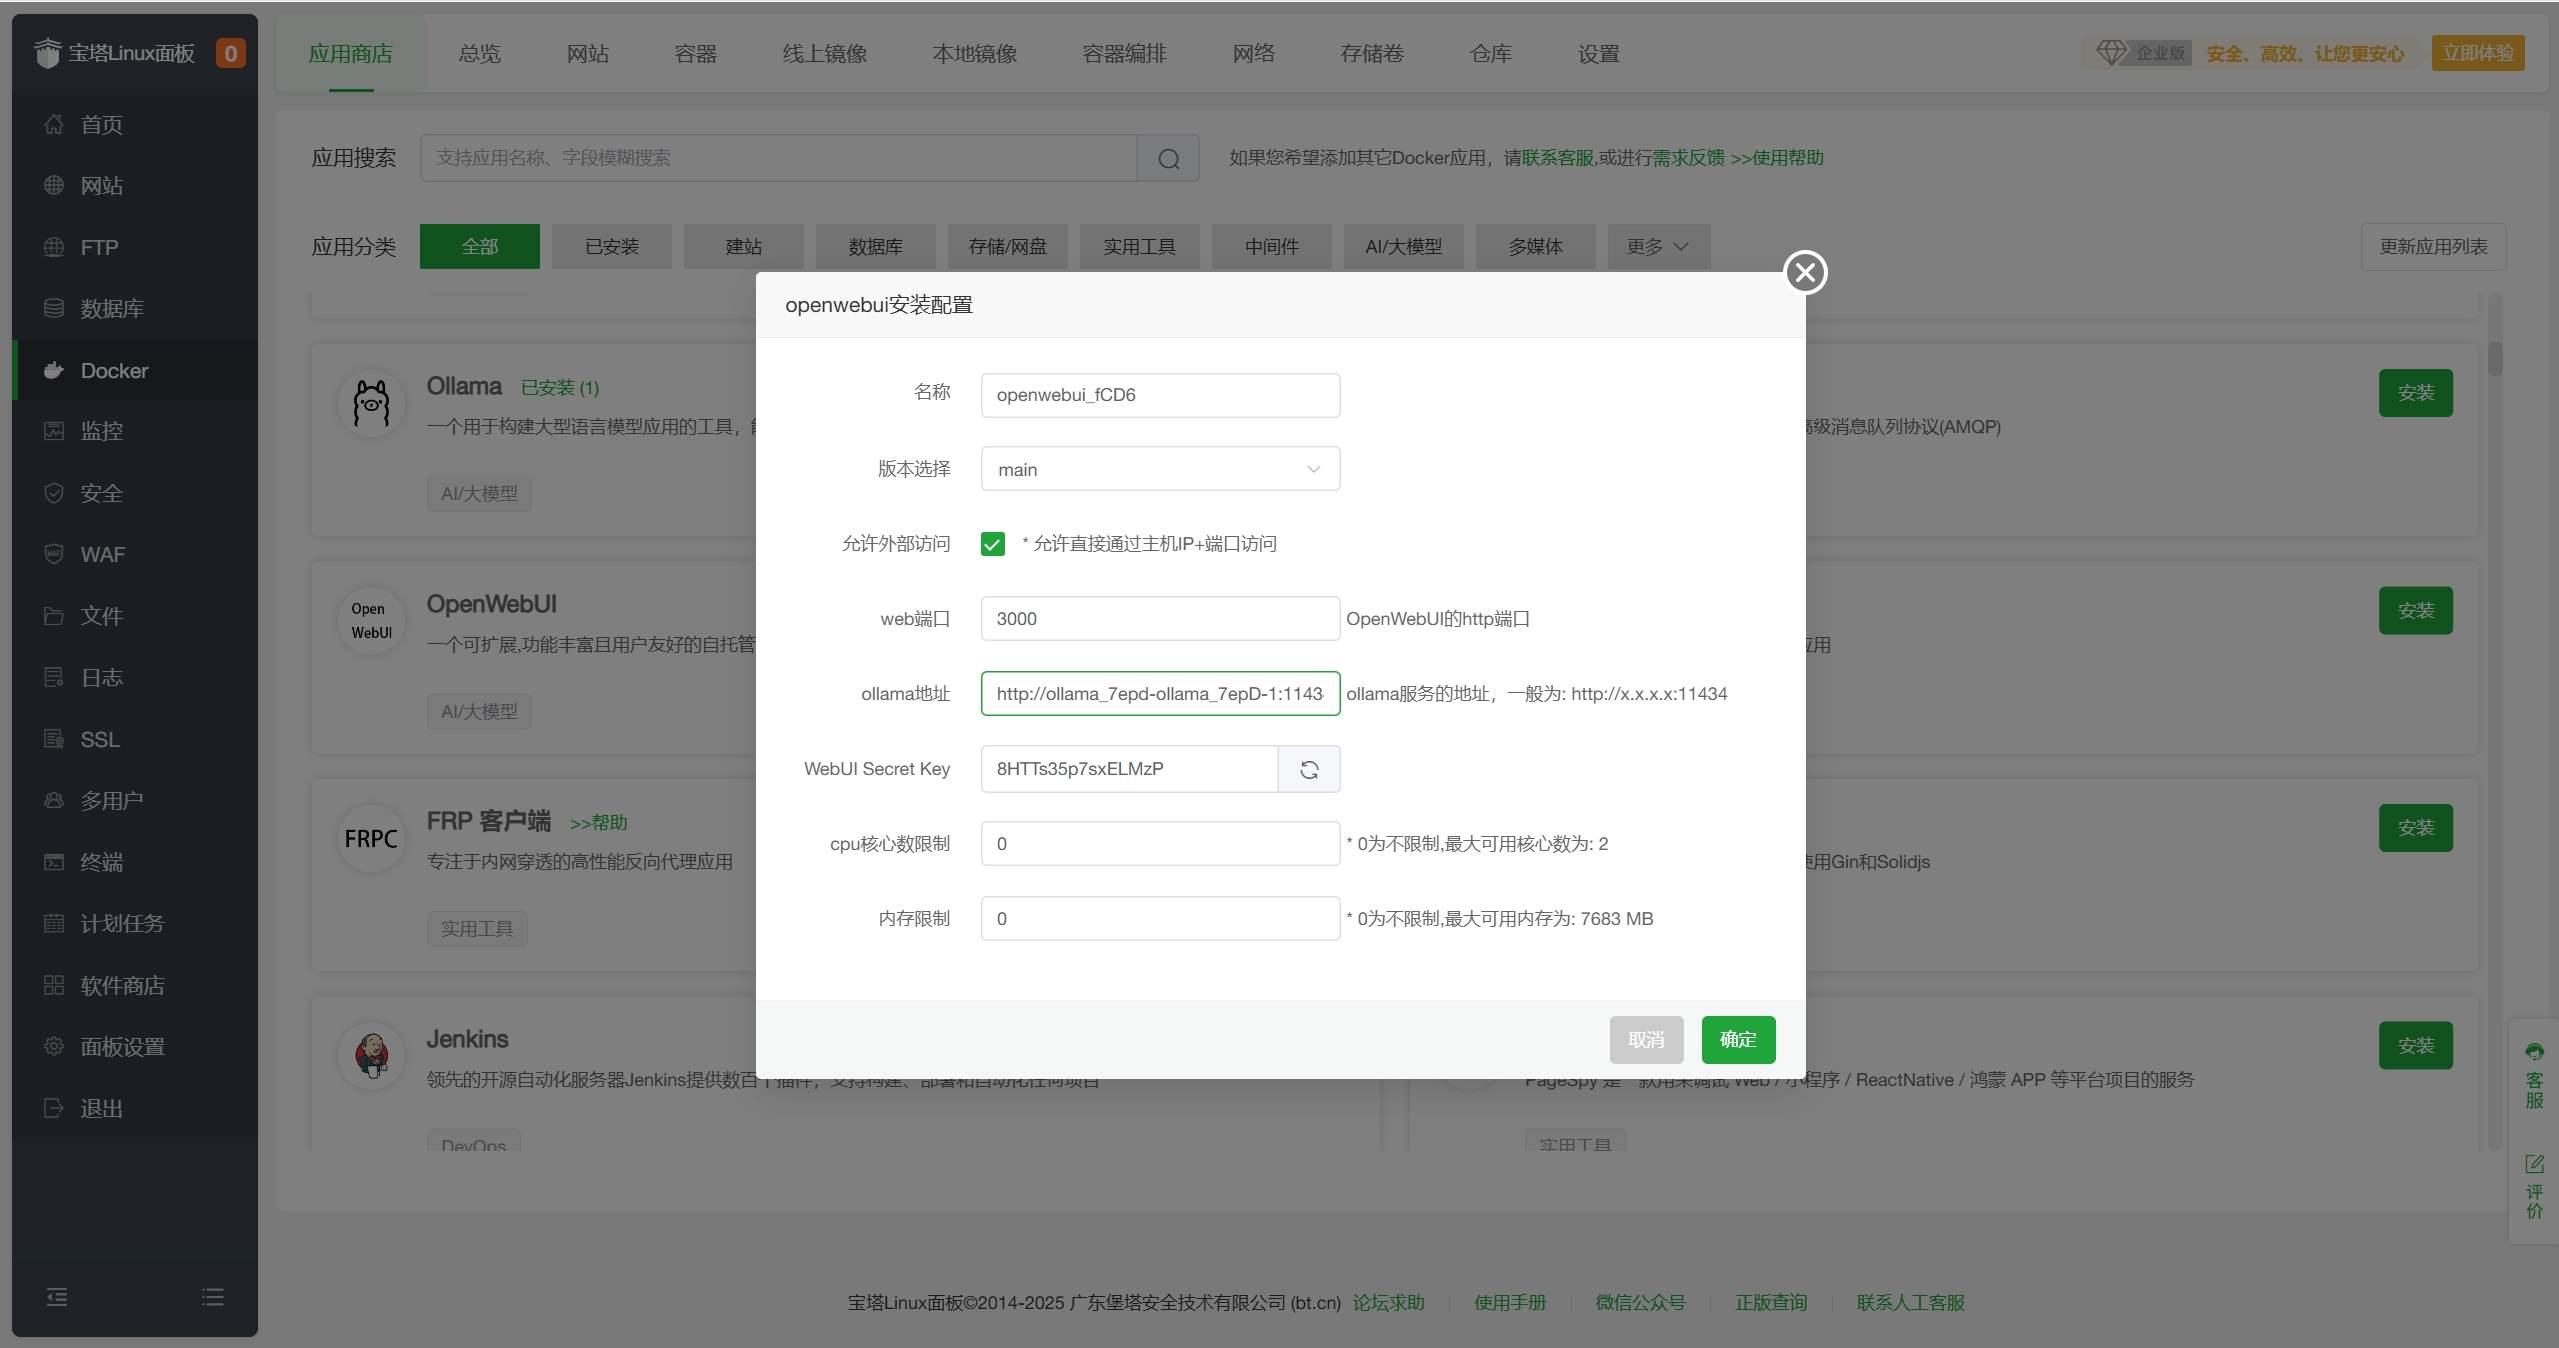Open the 存储卷 tab
The height and width of the screenshot is (1348, 2559).
pos(1371,54)
